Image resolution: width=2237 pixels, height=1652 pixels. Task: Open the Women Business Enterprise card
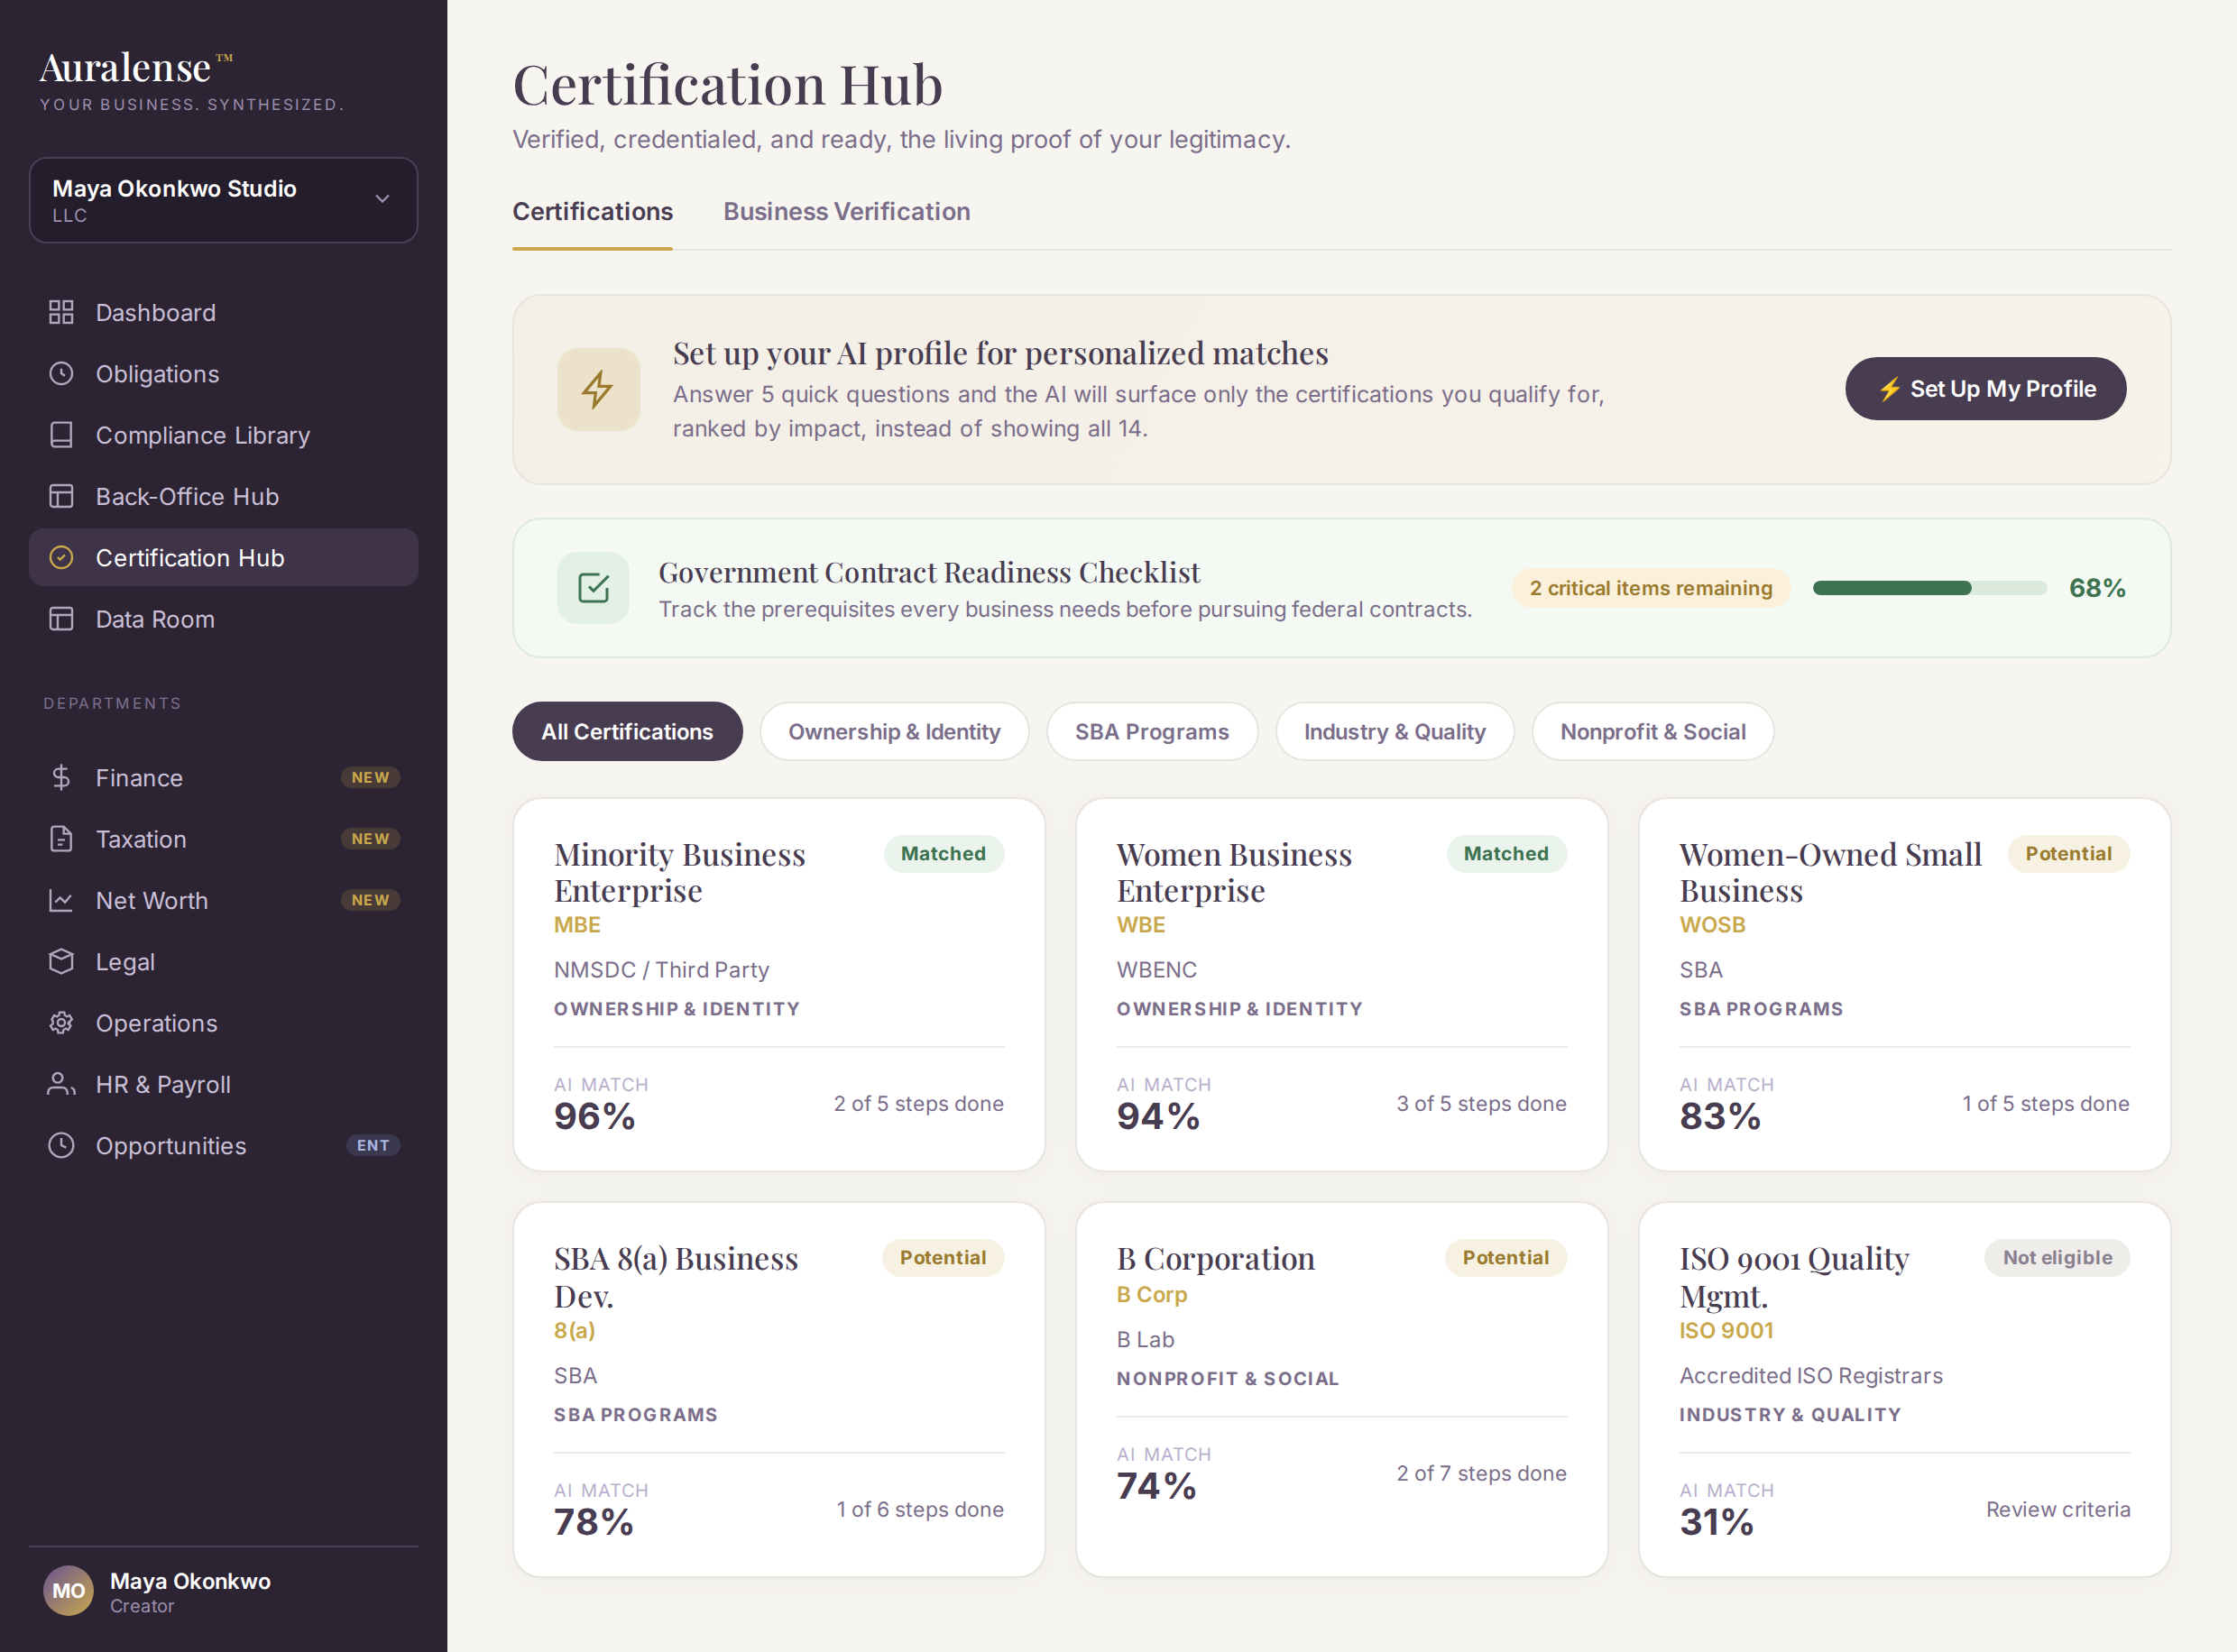[x=1341, y=984]
